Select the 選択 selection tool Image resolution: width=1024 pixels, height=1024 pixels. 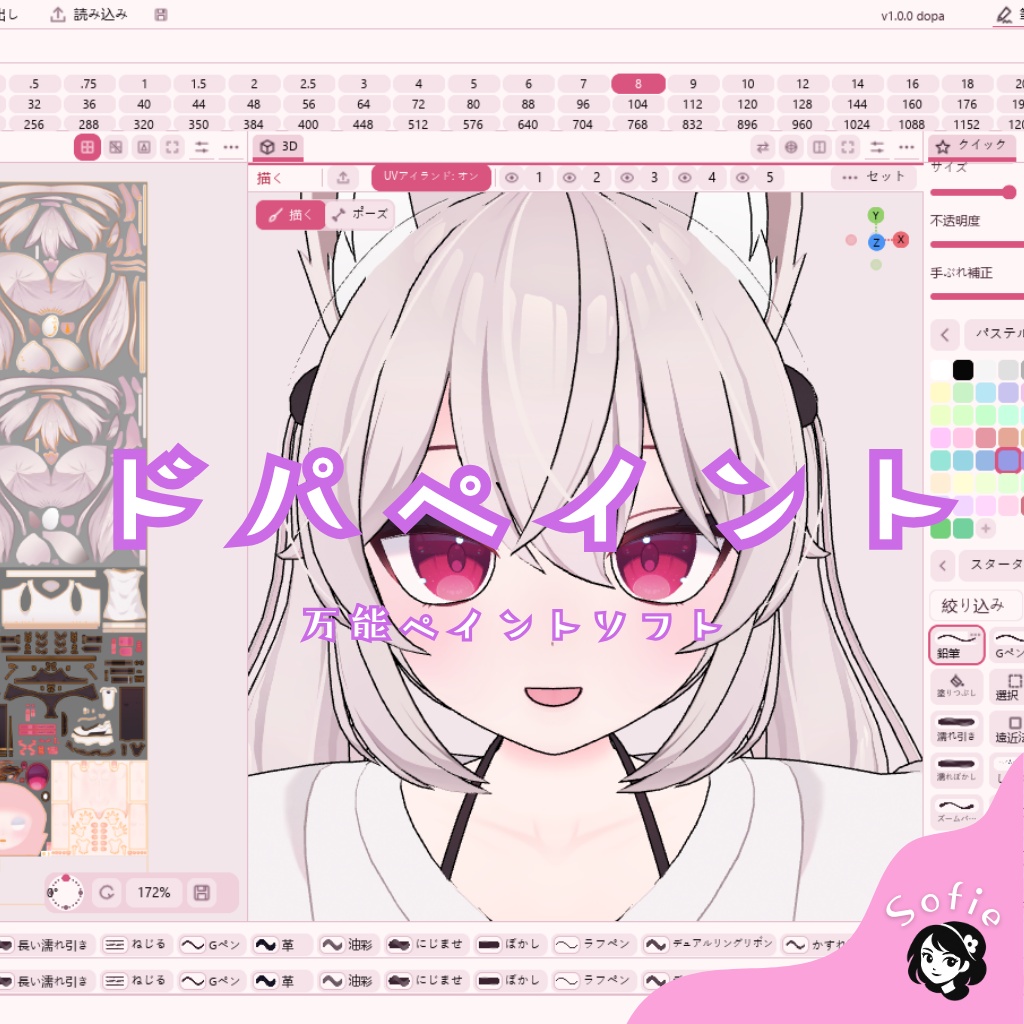click(x=1007, y=686)
